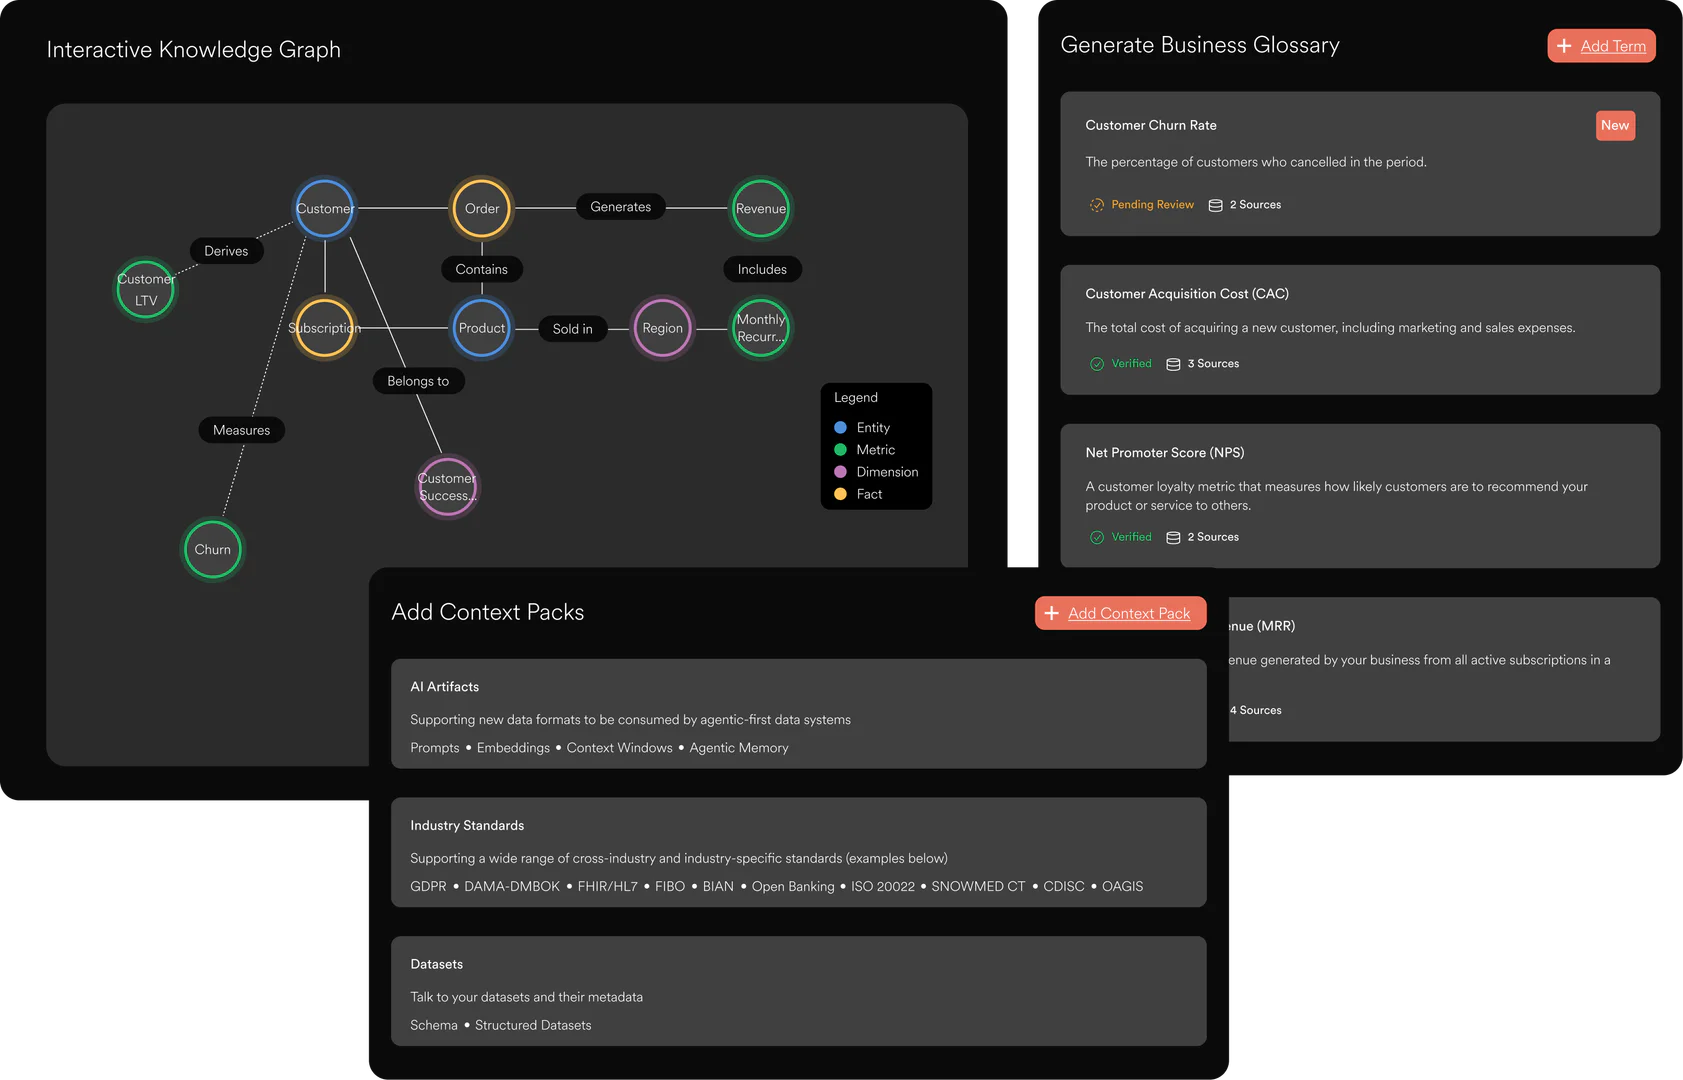Select the Churn metric node
Viewport: 1683px width, 1080px height.
(x=212, y=549)
